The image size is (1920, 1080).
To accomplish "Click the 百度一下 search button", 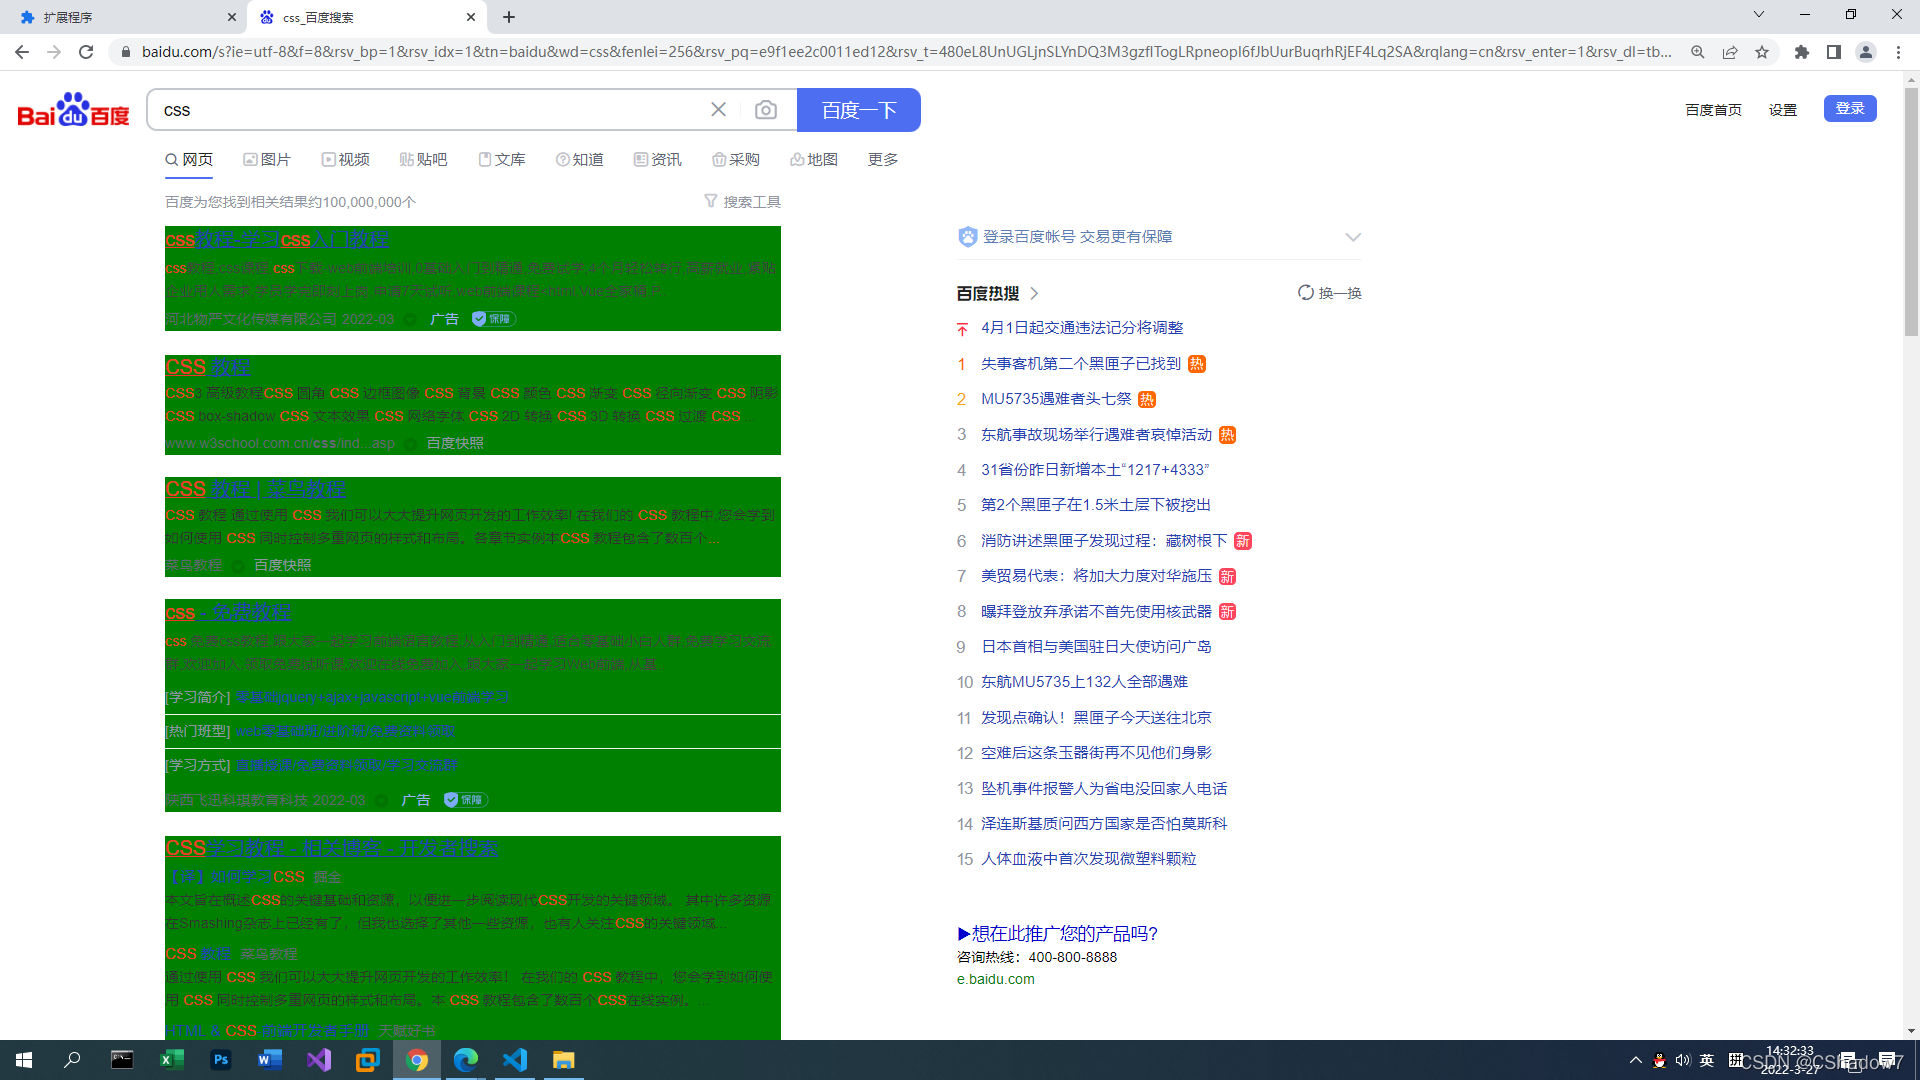I will click(859, 110).
